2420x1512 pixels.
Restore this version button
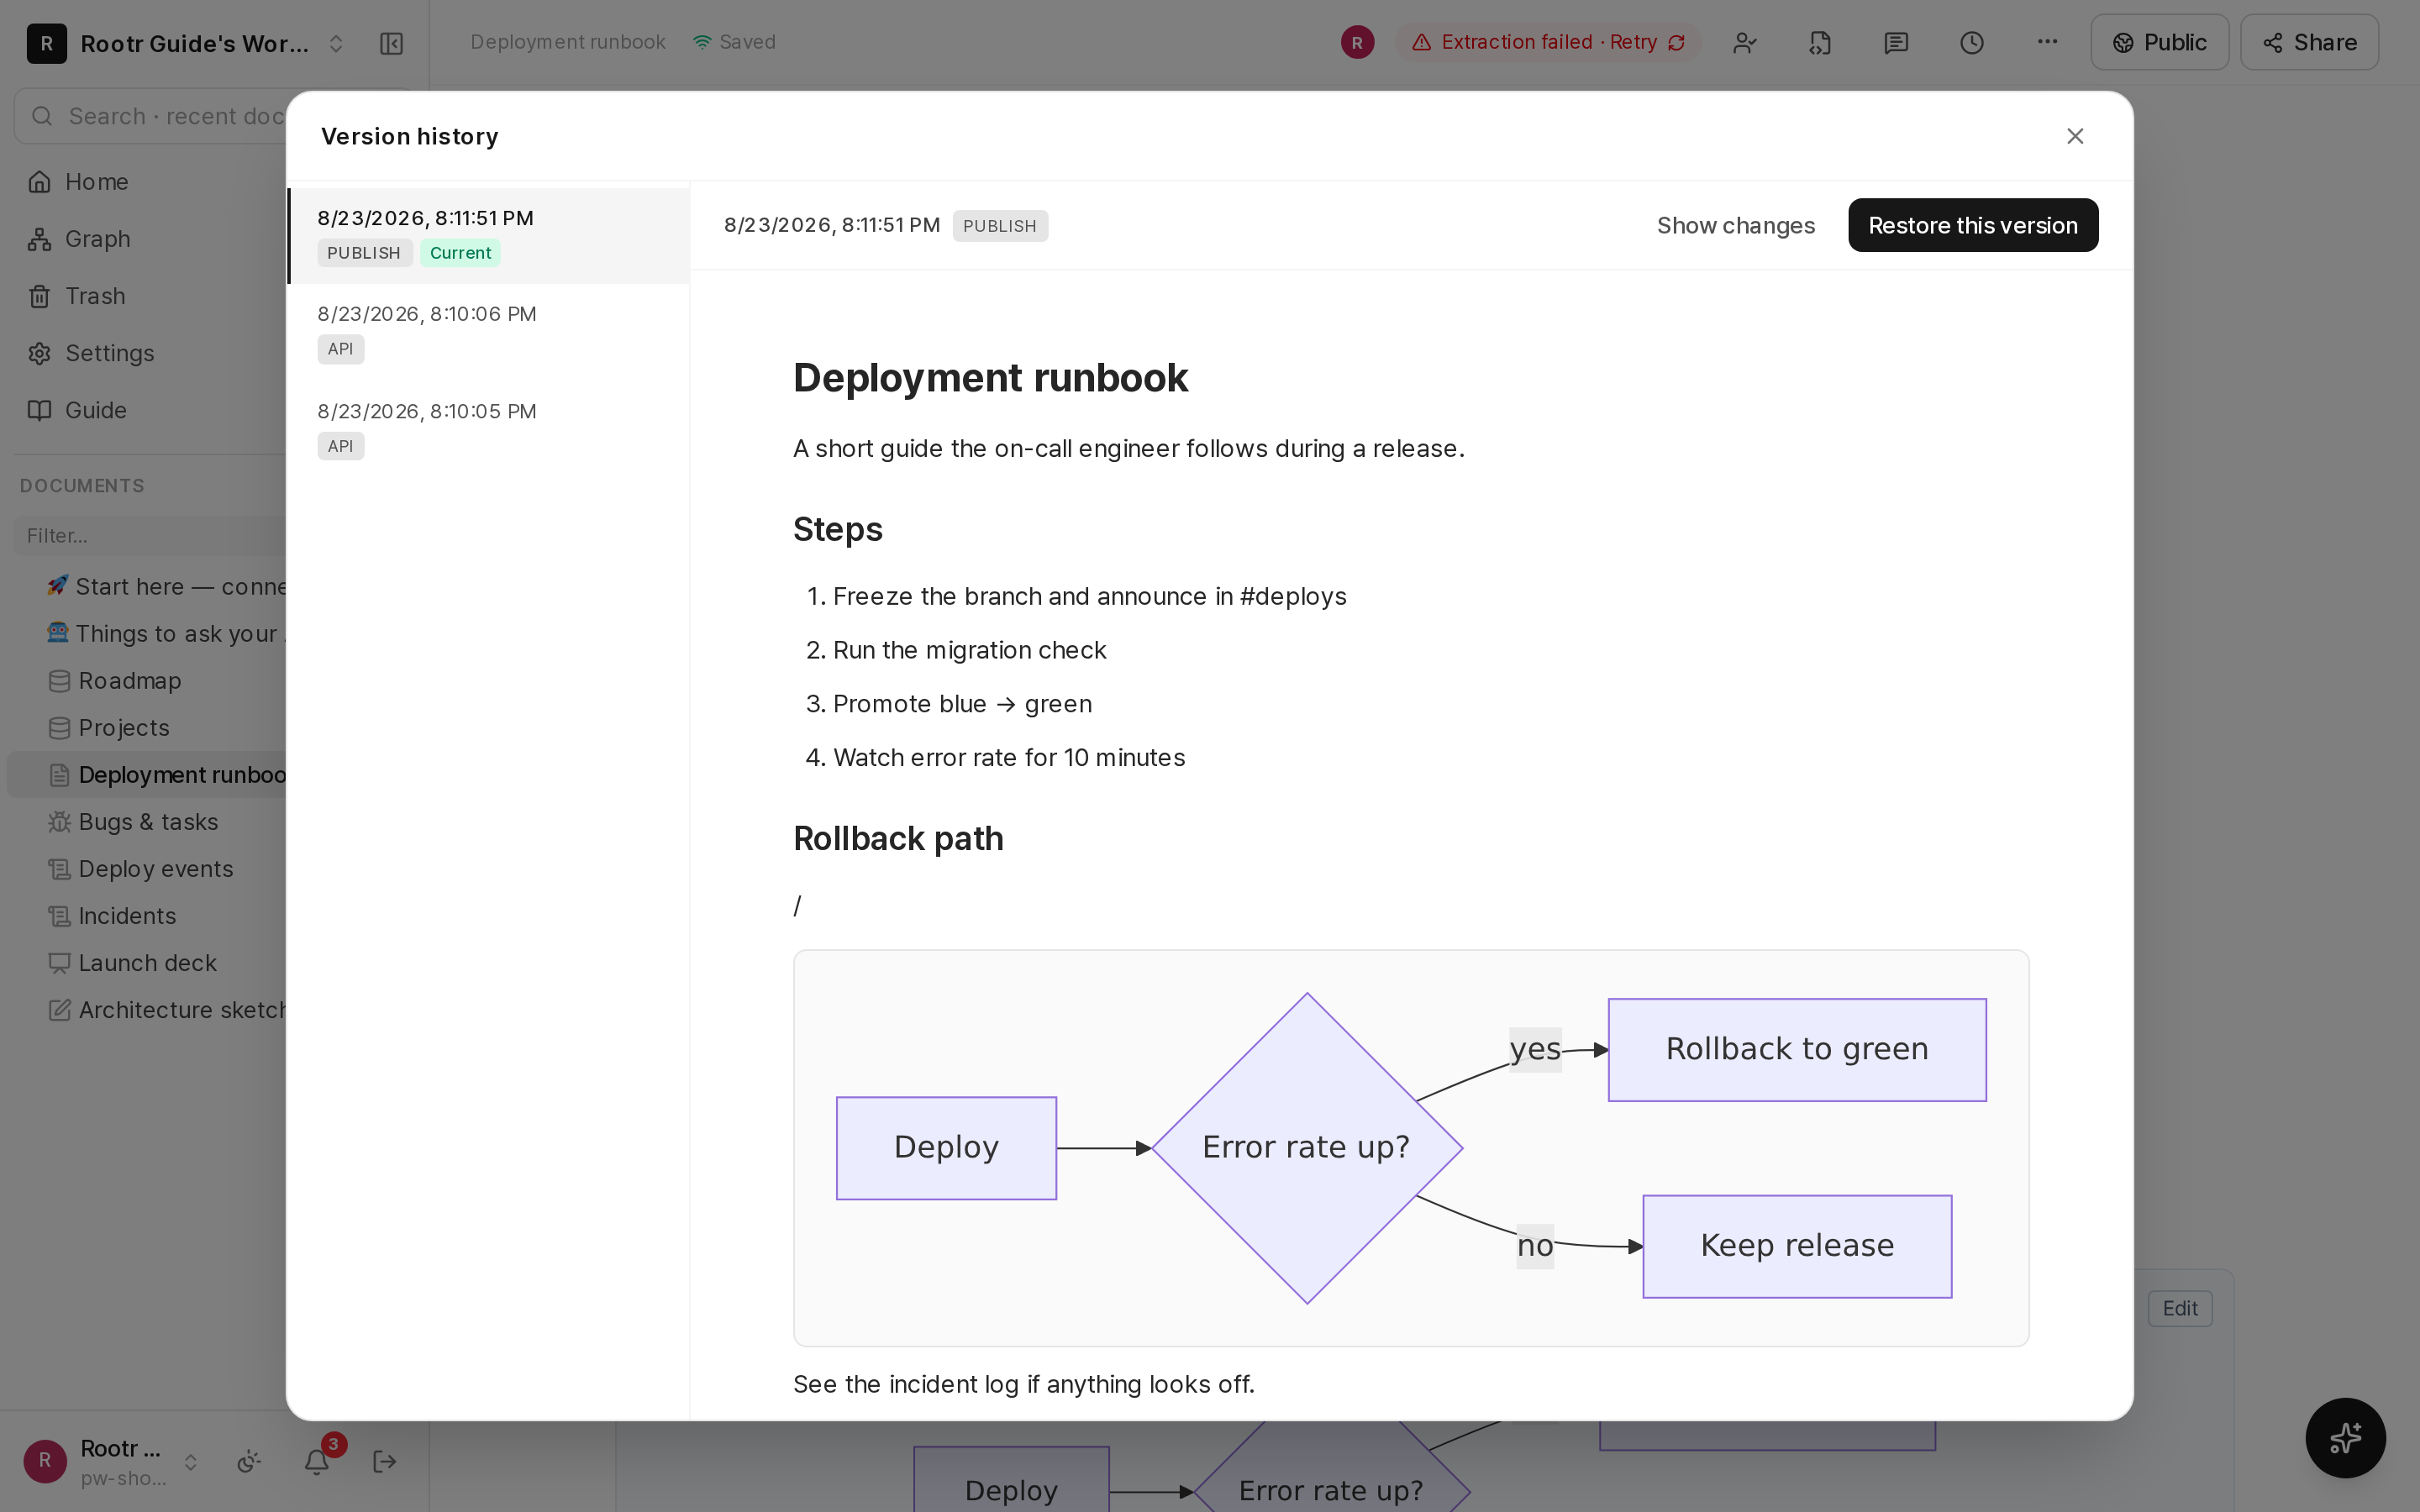pyautogui.click(x=1972, y=225)
